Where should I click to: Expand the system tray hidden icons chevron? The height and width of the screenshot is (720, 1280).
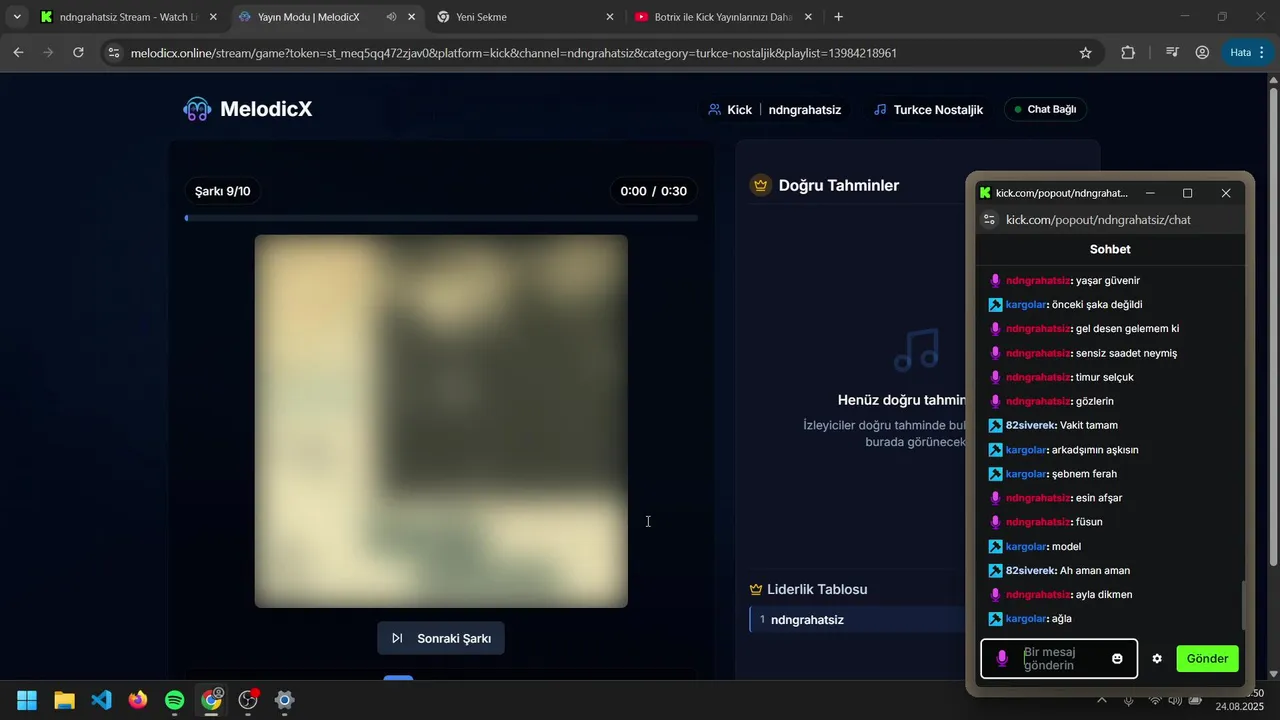pyautogui.click(x=1102, y=700)
